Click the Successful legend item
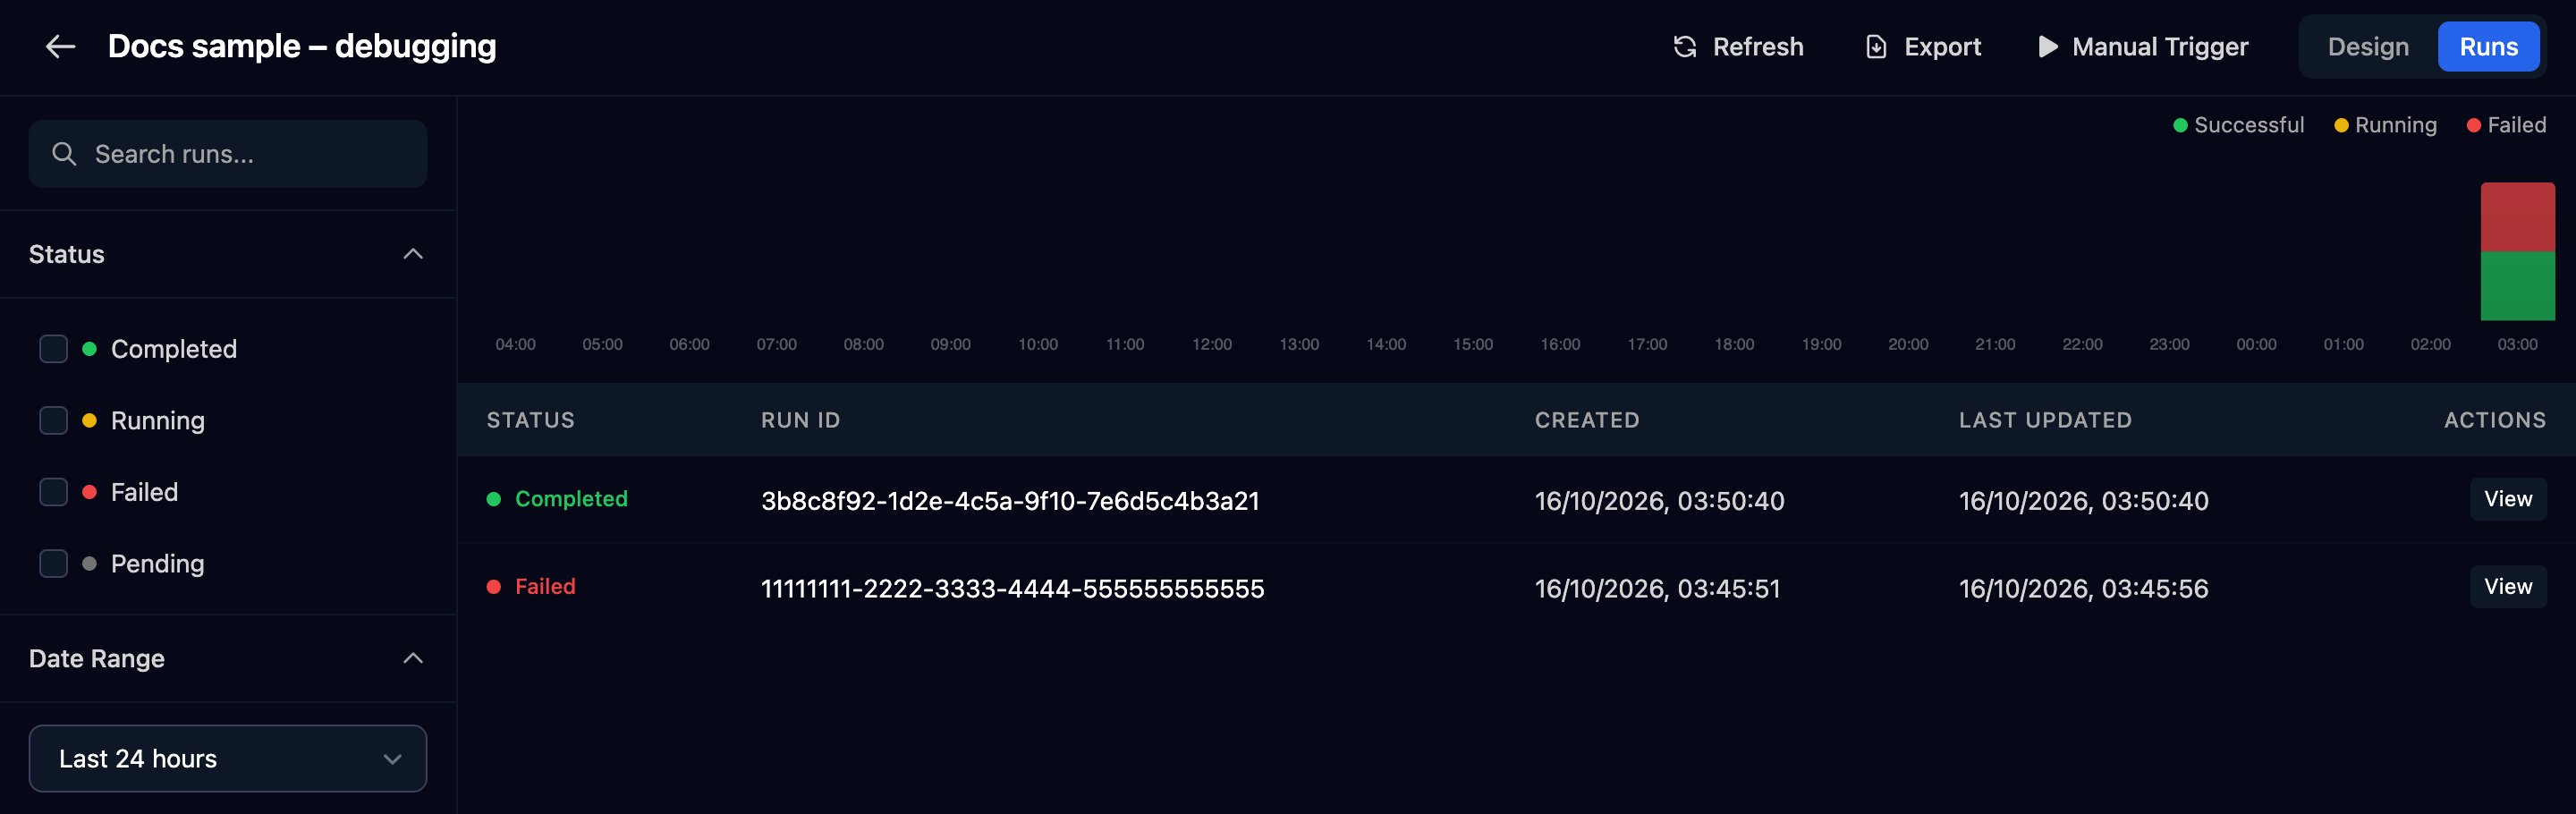The height and width of the screenshot is (814, 2576). pyautogui.click(x=2238, y=125)
